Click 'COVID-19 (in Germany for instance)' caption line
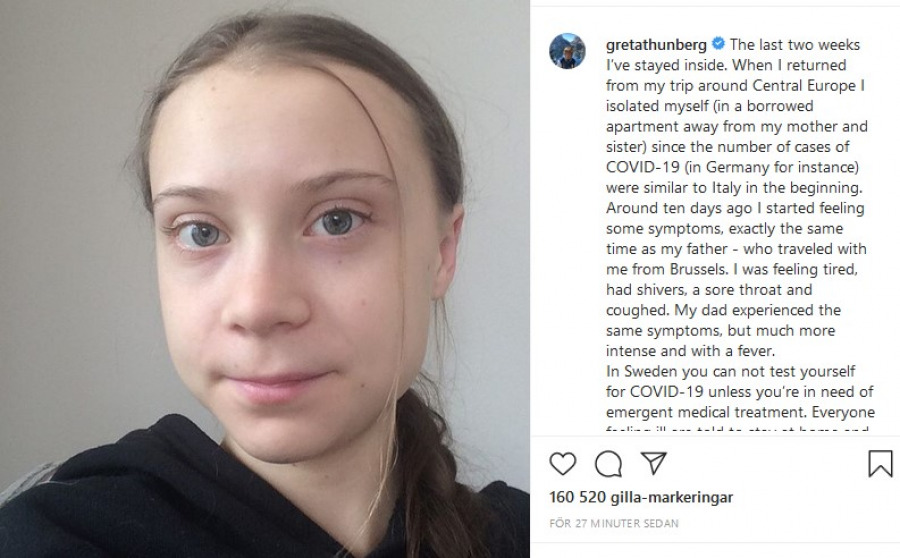 tap(732, 167)
